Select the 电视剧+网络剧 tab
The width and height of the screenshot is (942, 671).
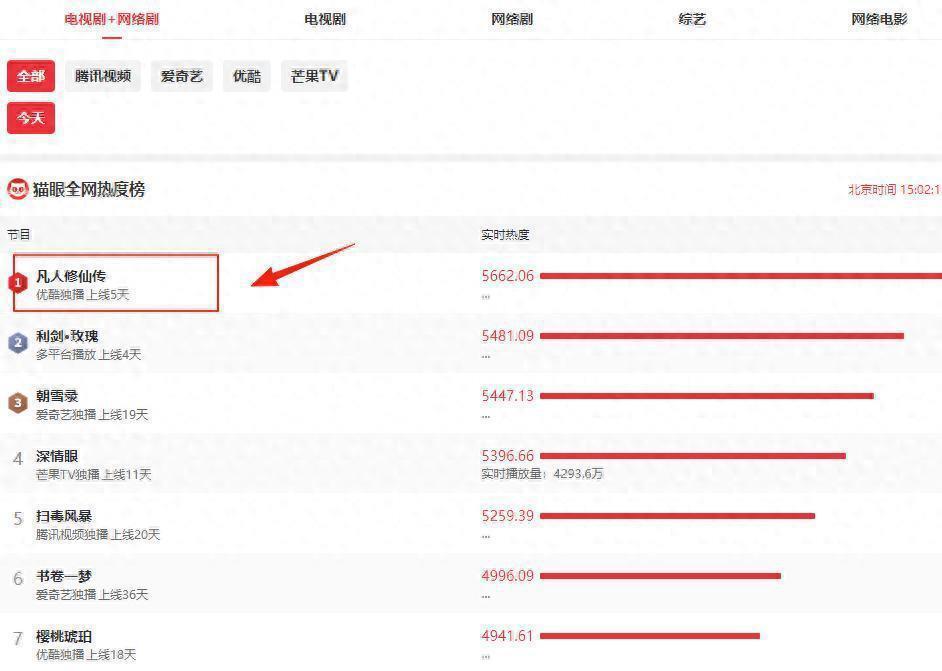click(x=111, y=19)
